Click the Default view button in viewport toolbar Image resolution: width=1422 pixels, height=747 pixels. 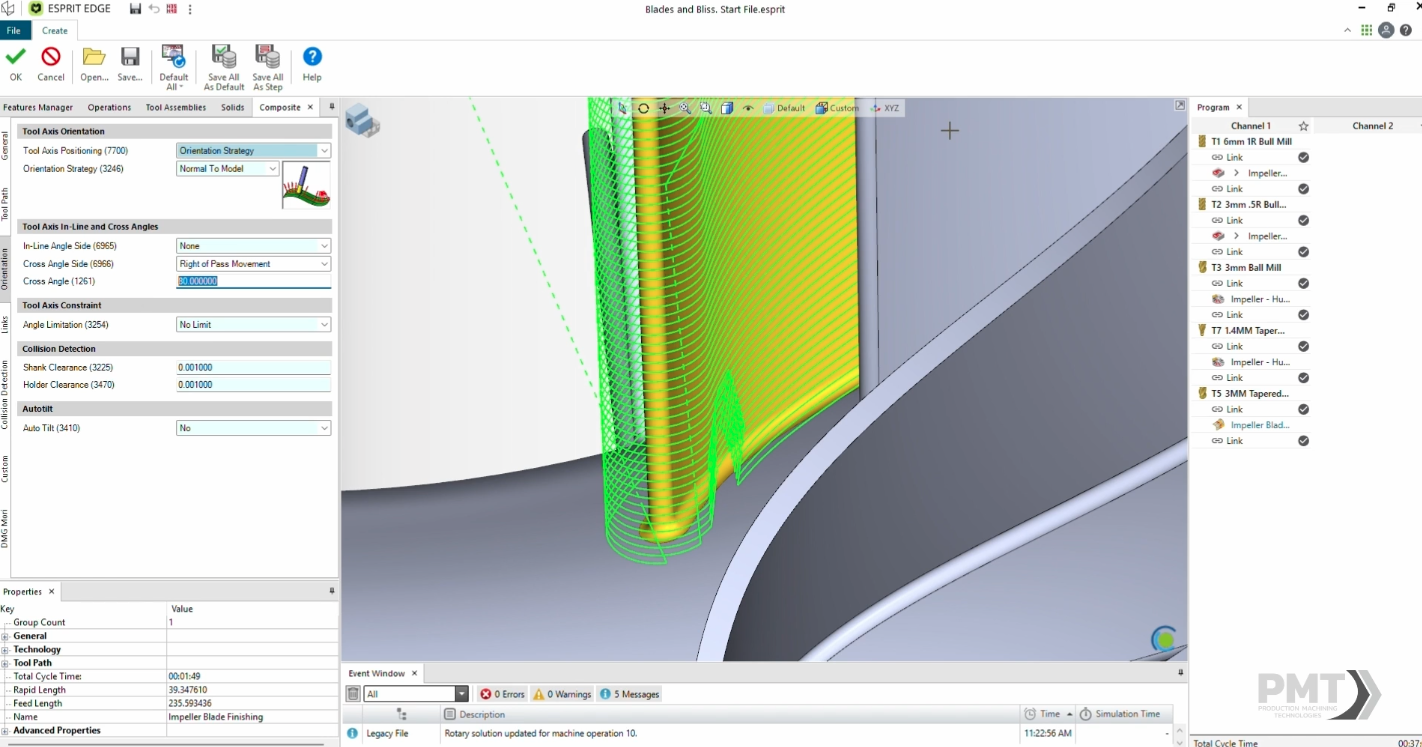pyautogui.click(x=784, y=108)
